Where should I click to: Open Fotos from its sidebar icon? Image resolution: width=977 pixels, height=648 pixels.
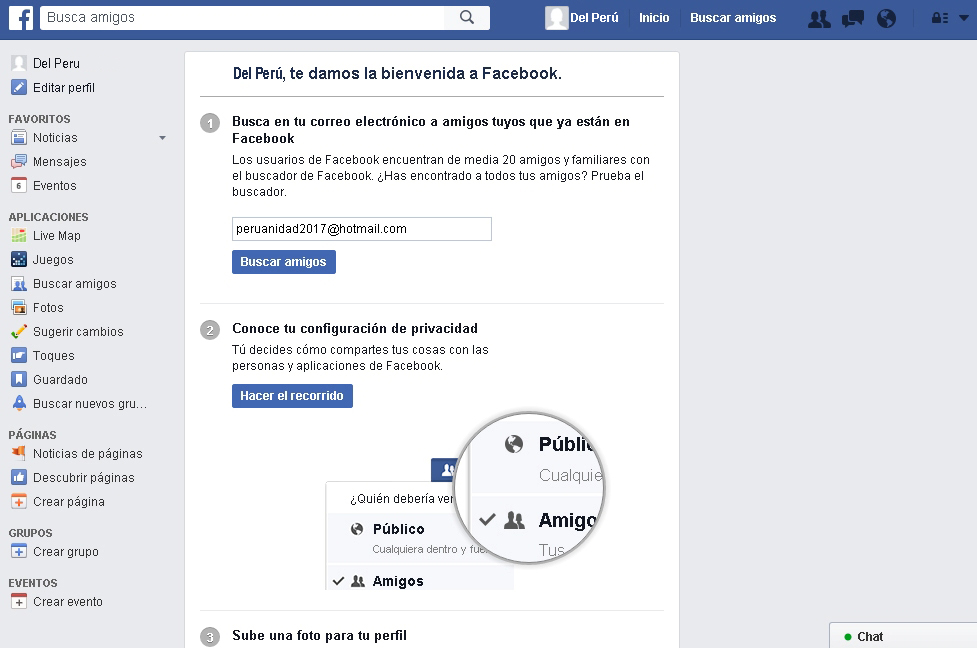[17, 307]
